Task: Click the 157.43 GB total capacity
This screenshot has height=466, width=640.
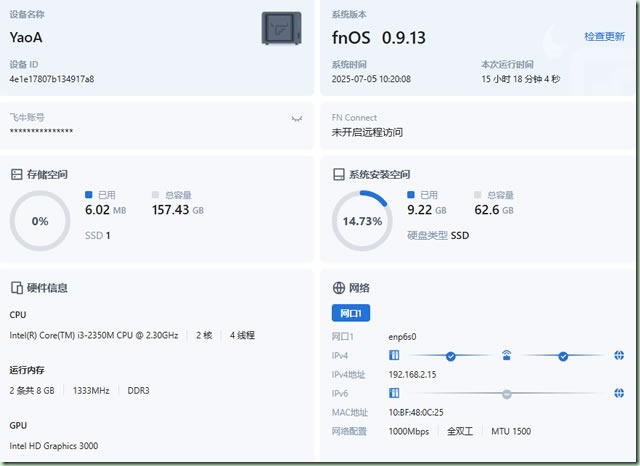Action: click(x=178, y=210)
